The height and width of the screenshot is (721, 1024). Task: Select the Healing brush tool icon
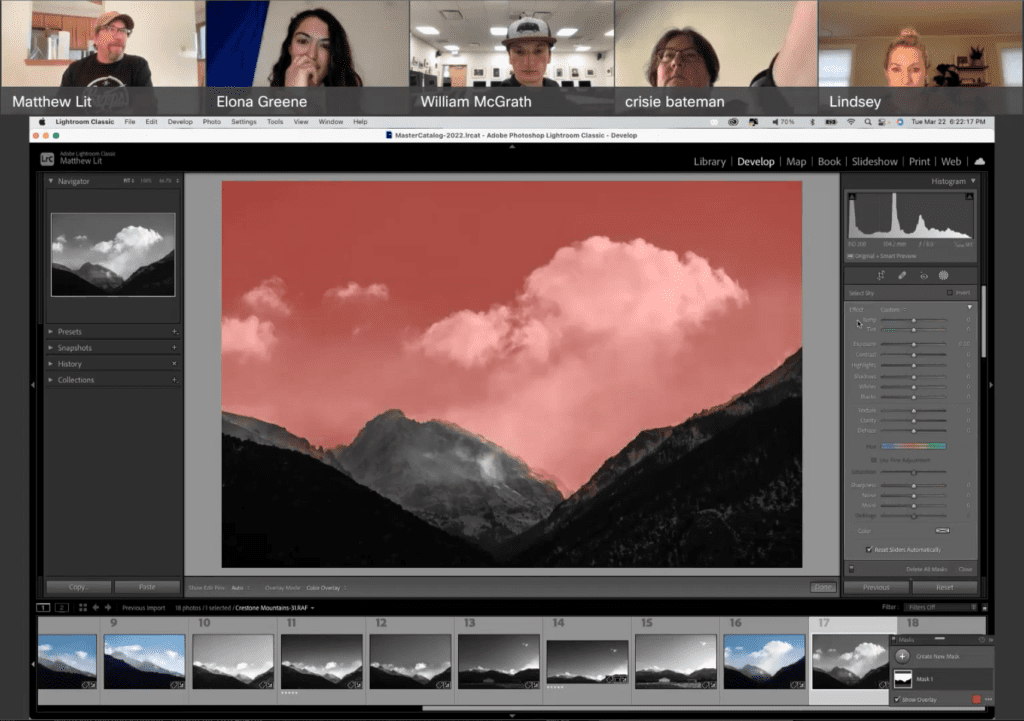[902, 275]
